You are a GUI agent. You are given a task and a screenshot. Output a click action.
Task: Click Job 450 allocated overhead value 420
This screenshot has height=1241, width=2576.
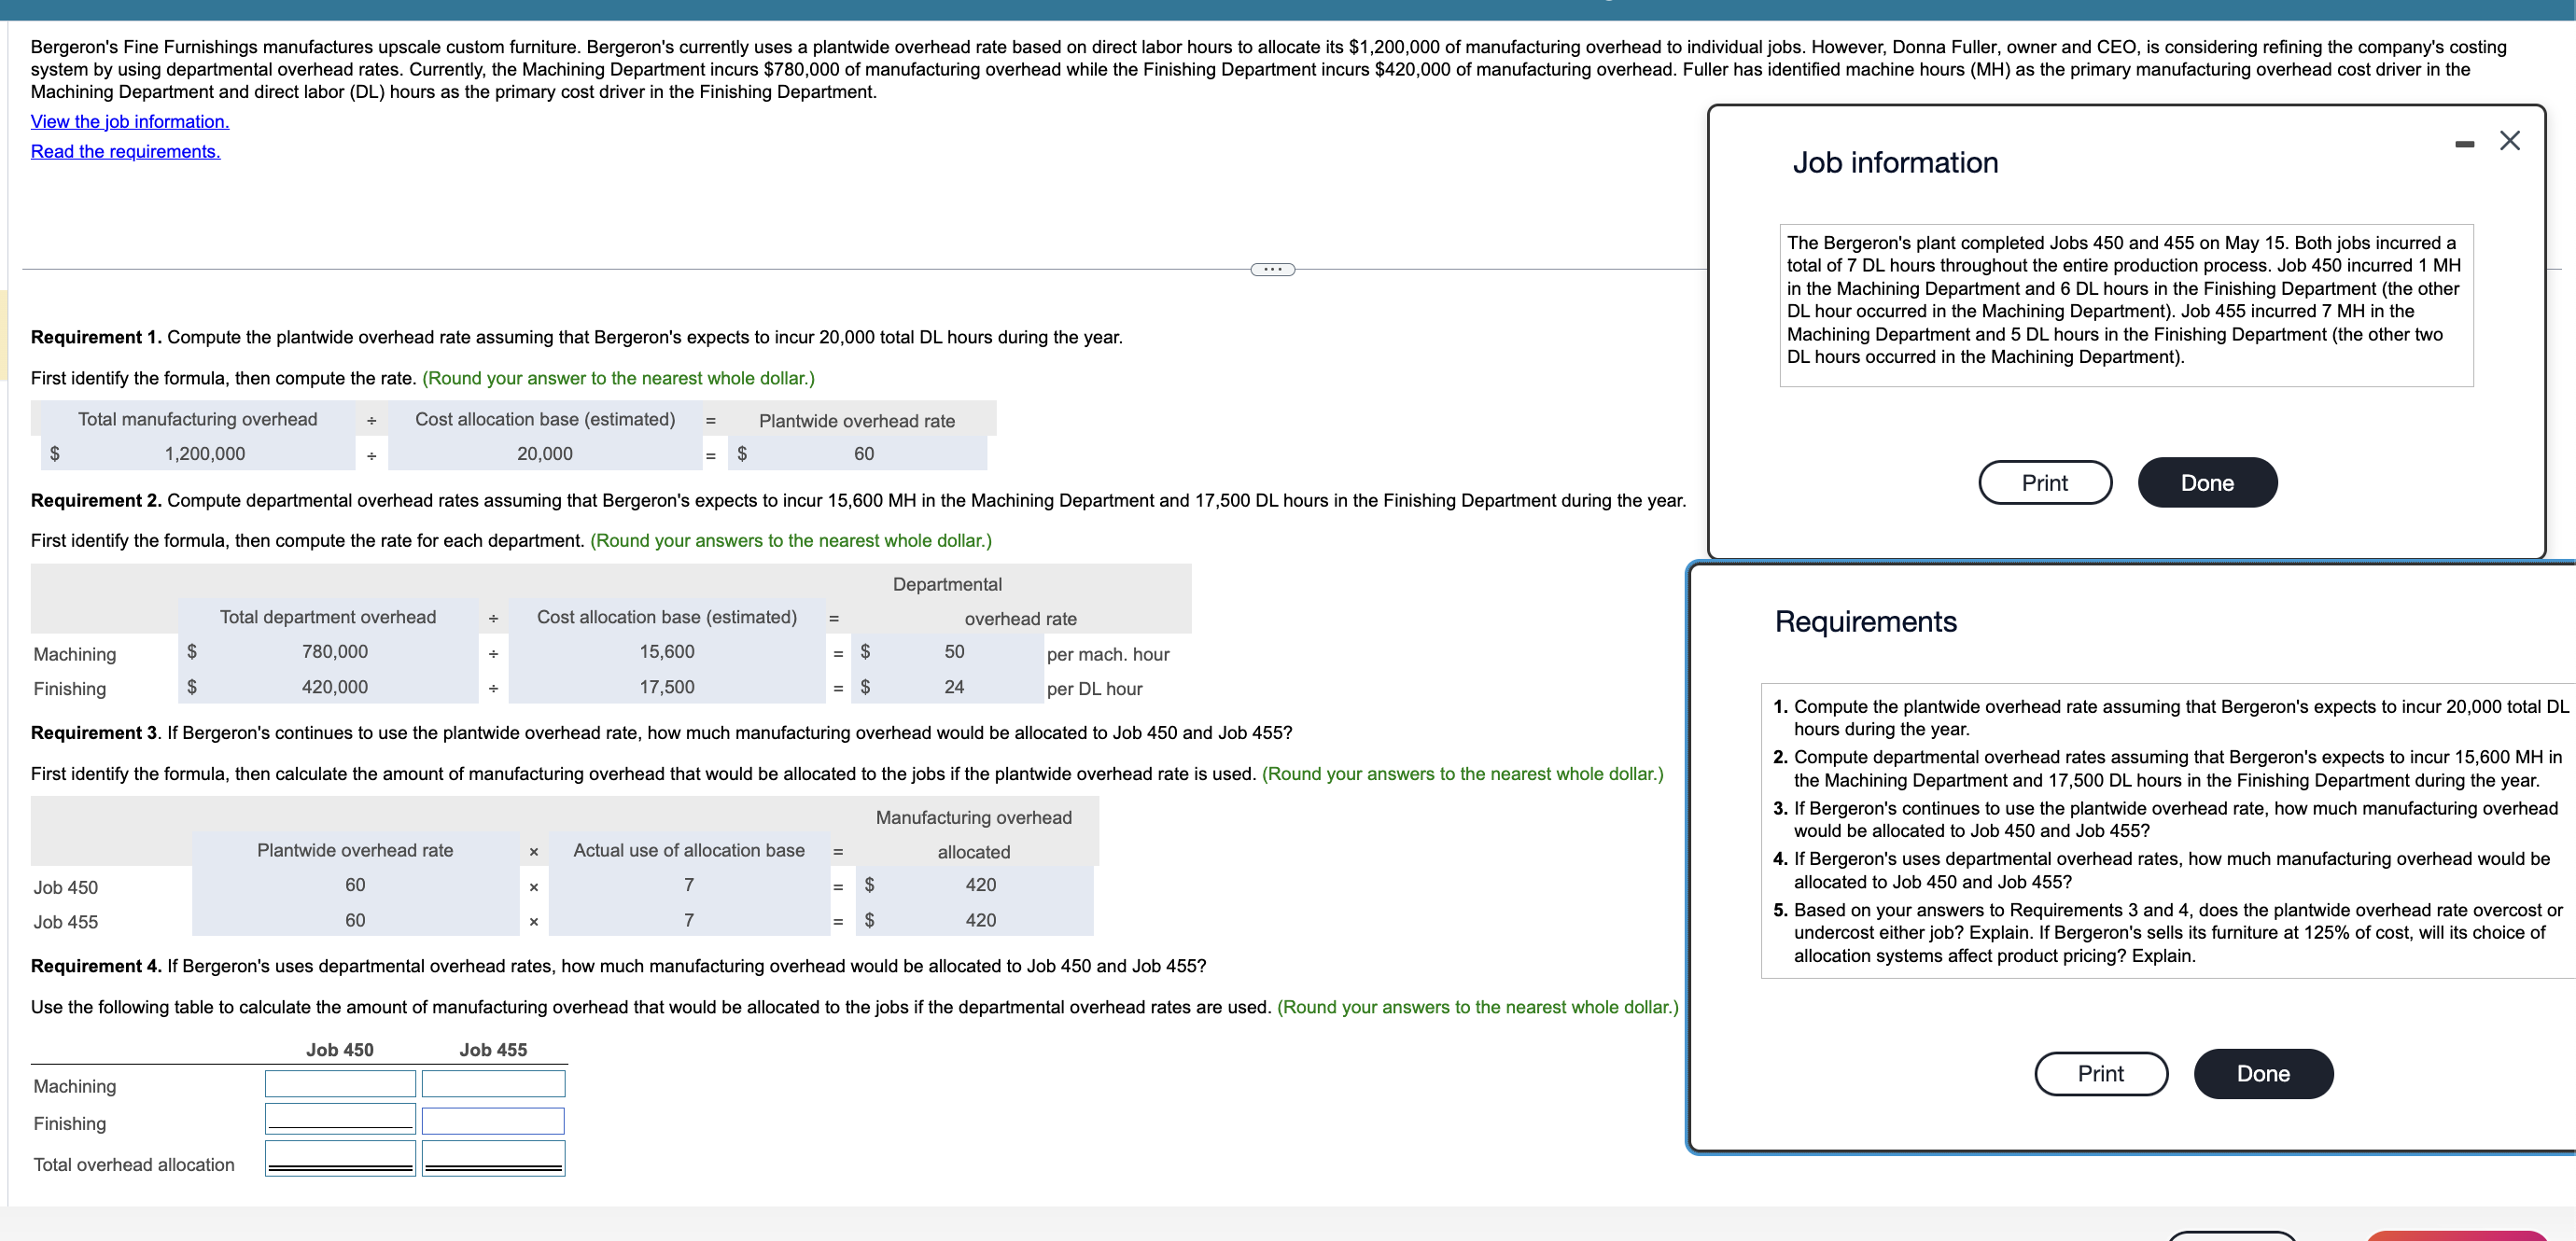coord(980,885)
